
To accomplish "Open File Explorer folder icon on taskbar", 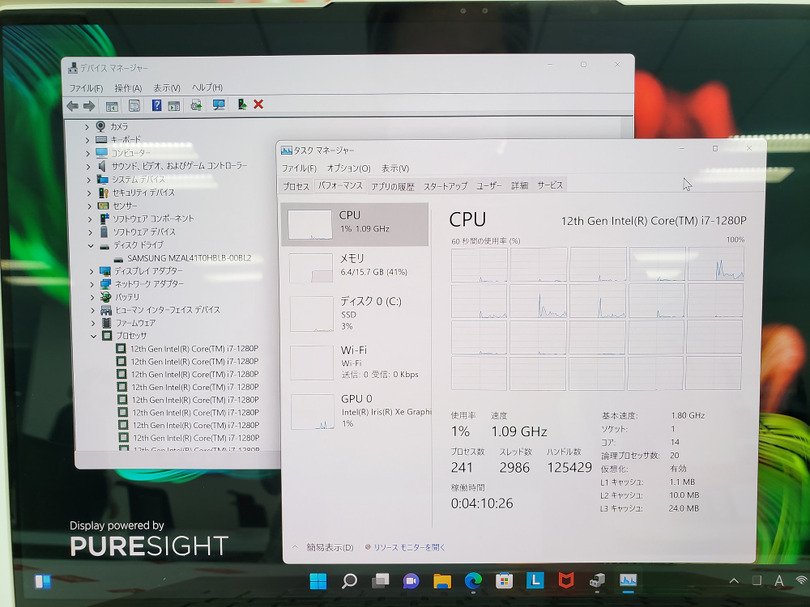I will pos(442,581).
